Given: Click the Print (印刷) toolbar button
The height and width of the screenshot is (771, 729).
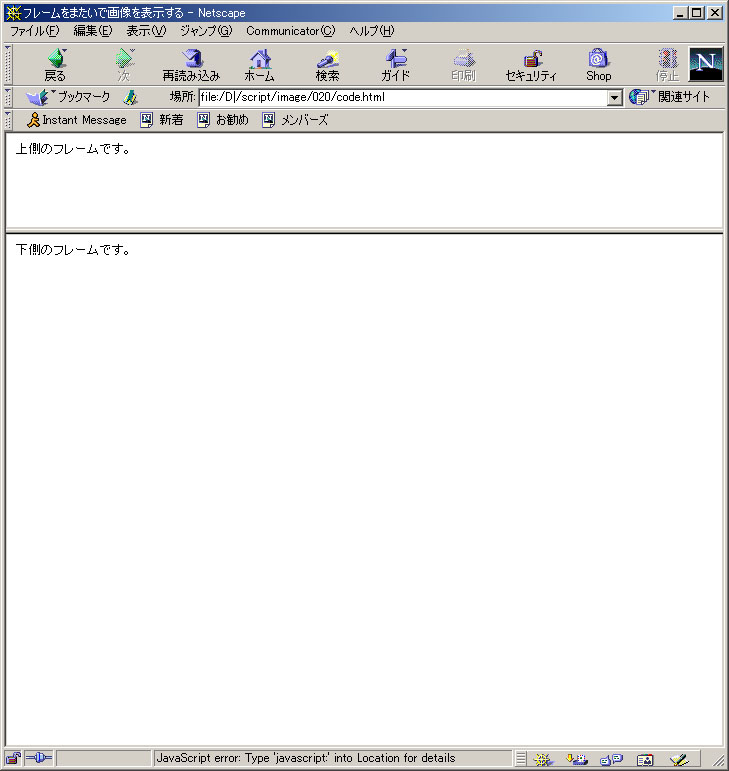Looking at the screenshot, I should (463, 65).
